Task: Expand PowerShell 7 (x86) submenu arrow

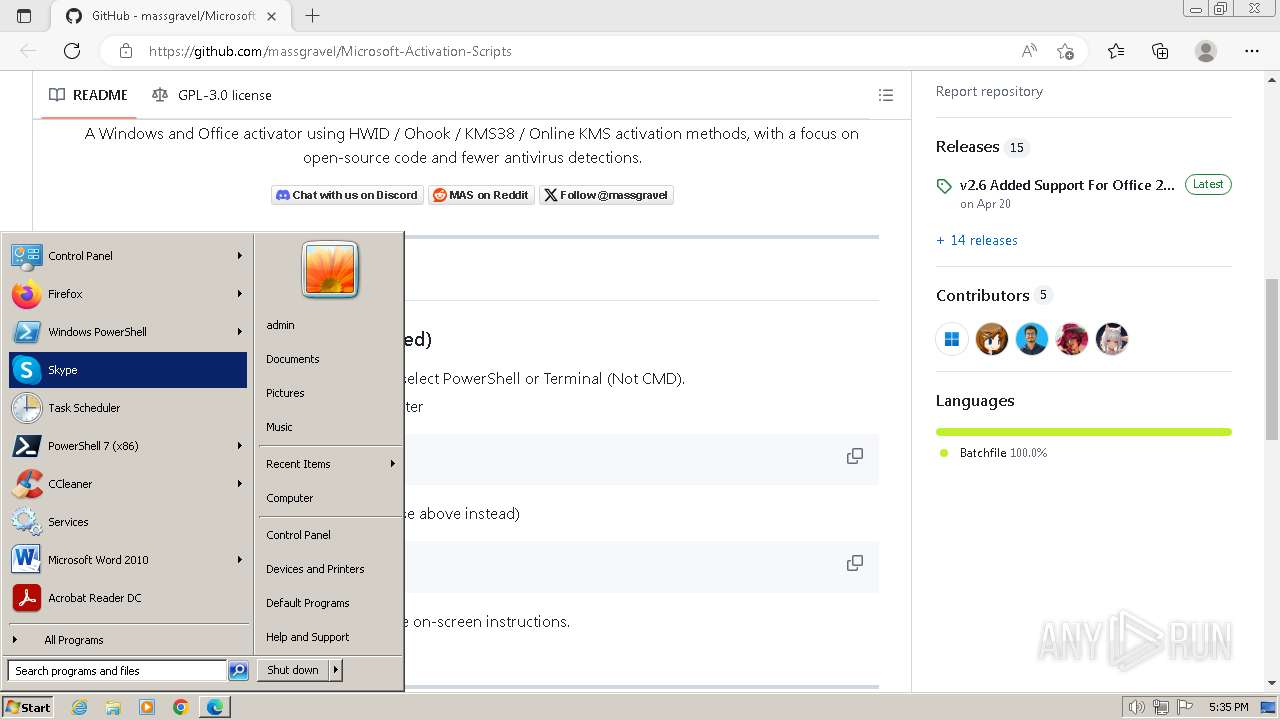Action: coord(240,446)
